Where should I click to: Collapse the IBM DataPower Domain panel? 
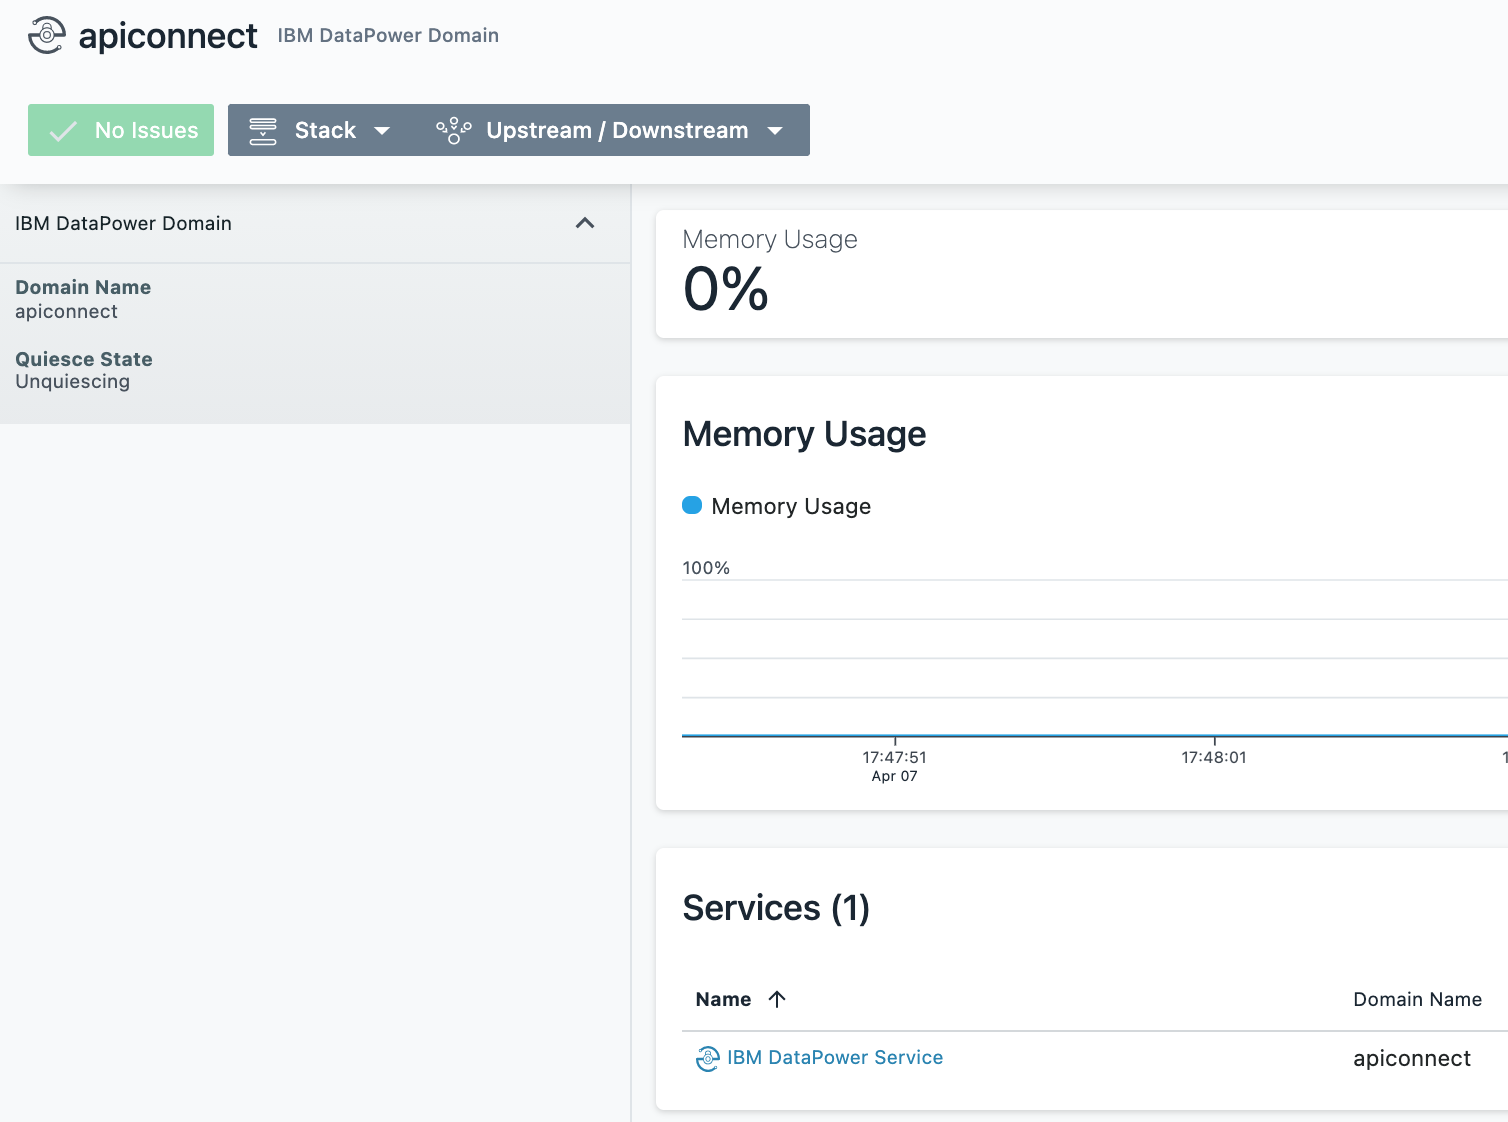[x=585, y=223]
